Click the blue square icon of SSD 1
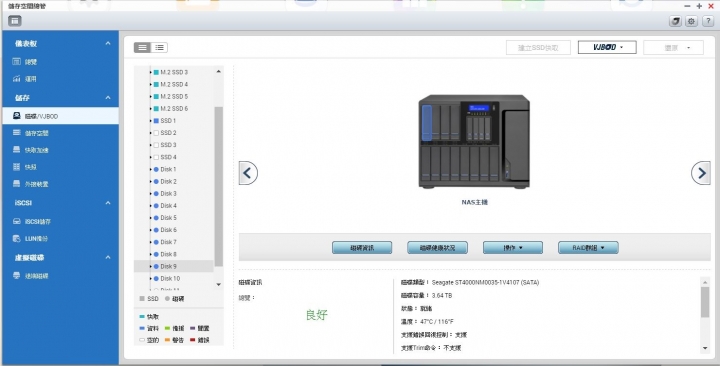The width and height of the screenshot is (720, 366). pyautogui.click(x=156, y=121)
